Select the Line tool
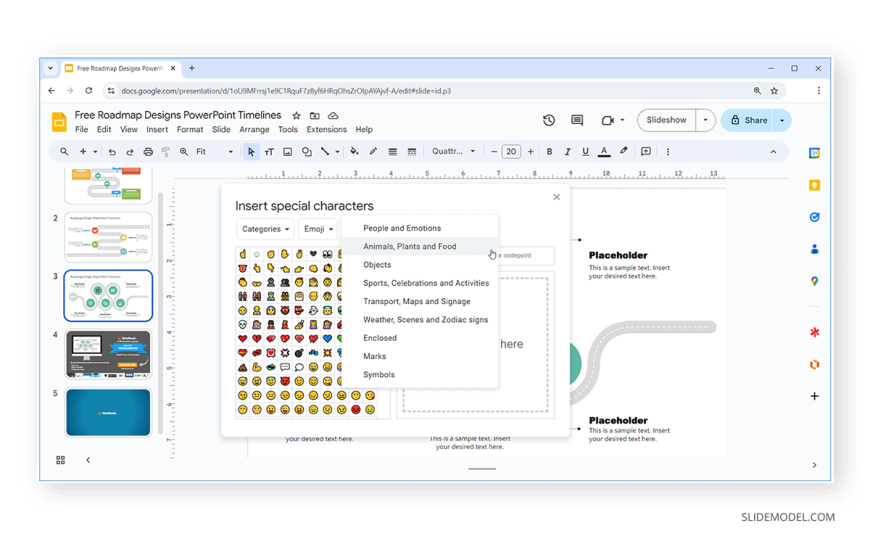The image size is (870, 539). 325,152
